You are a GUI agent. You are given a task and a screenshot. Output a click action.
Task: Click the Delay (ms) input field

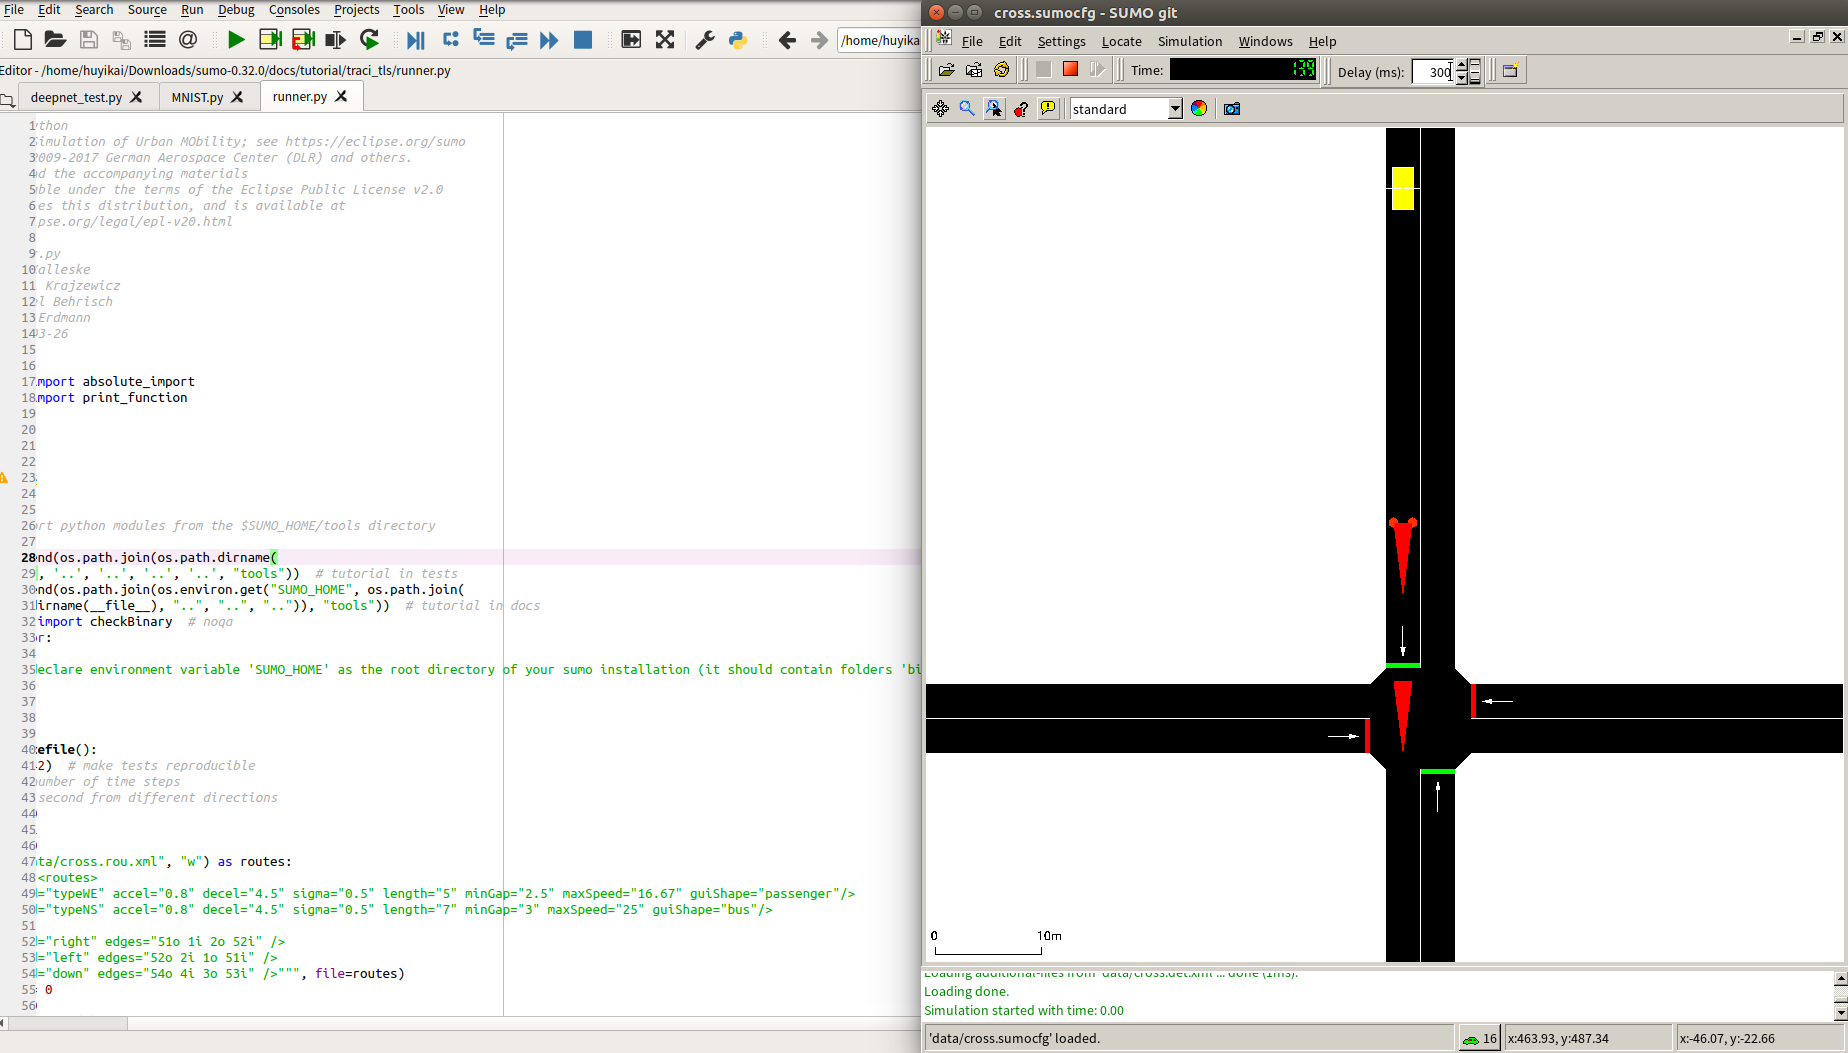1432,71
